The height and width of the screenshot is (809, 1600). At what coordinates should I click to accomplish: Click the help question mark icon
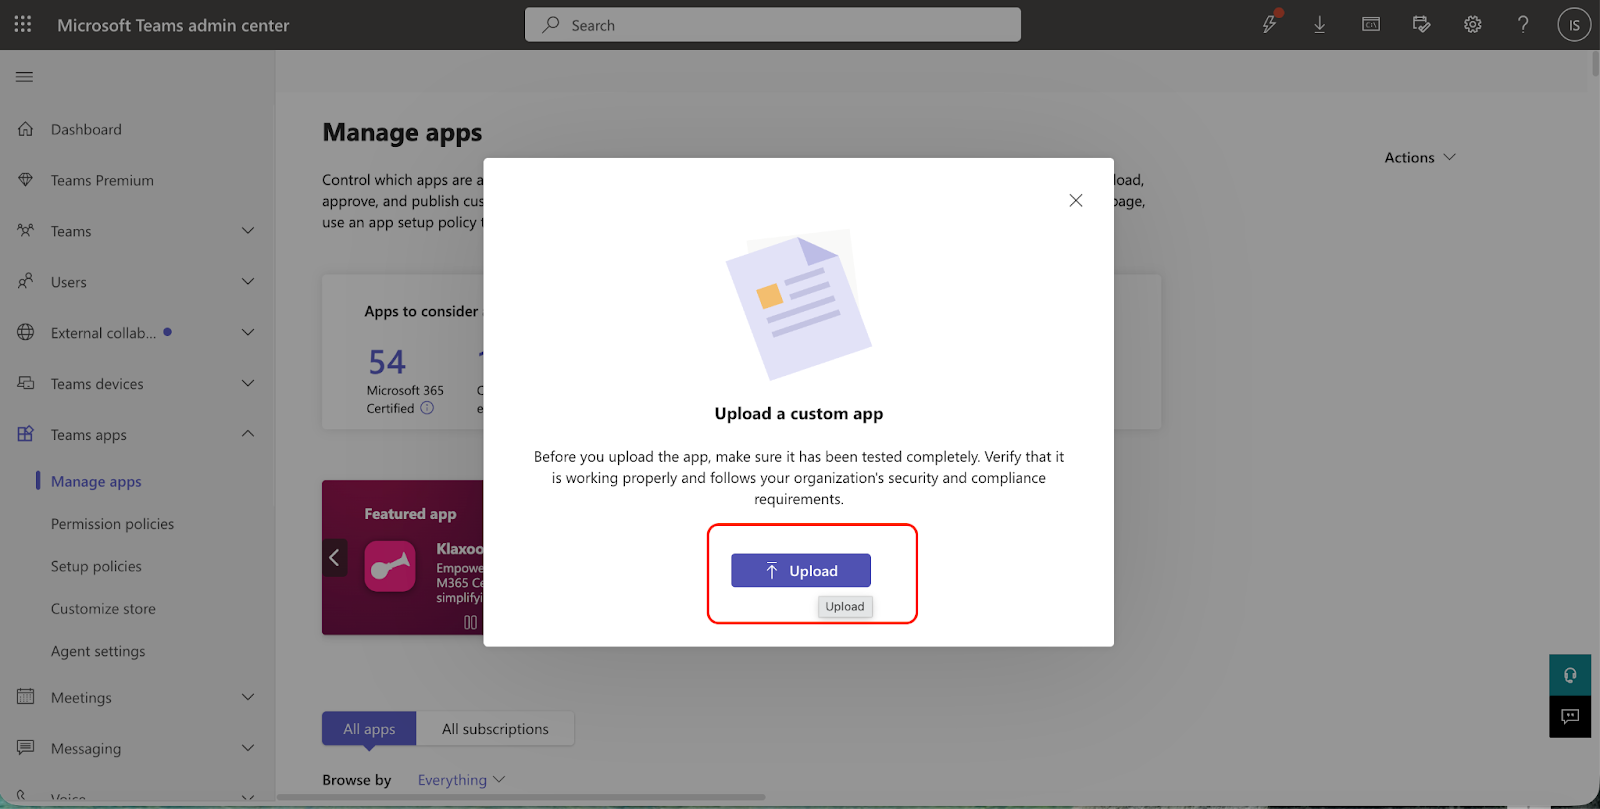click(x=1523, y=24)
